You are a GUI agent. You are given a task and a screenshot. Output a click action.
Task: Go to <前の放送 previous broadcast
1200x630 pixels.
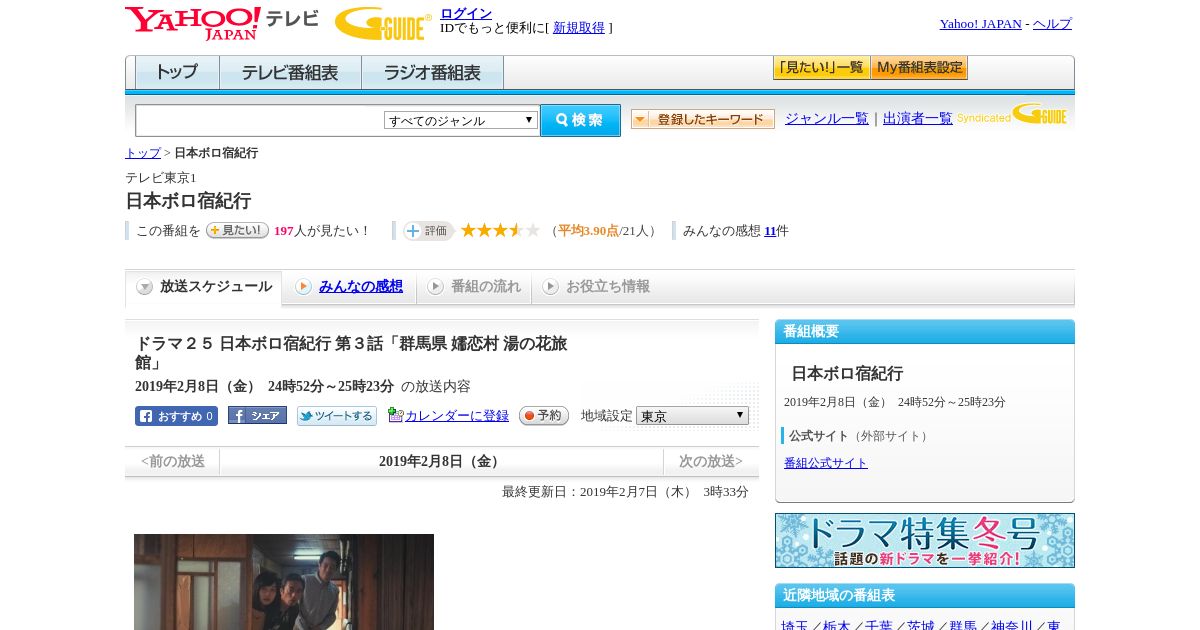pos(173,462)
